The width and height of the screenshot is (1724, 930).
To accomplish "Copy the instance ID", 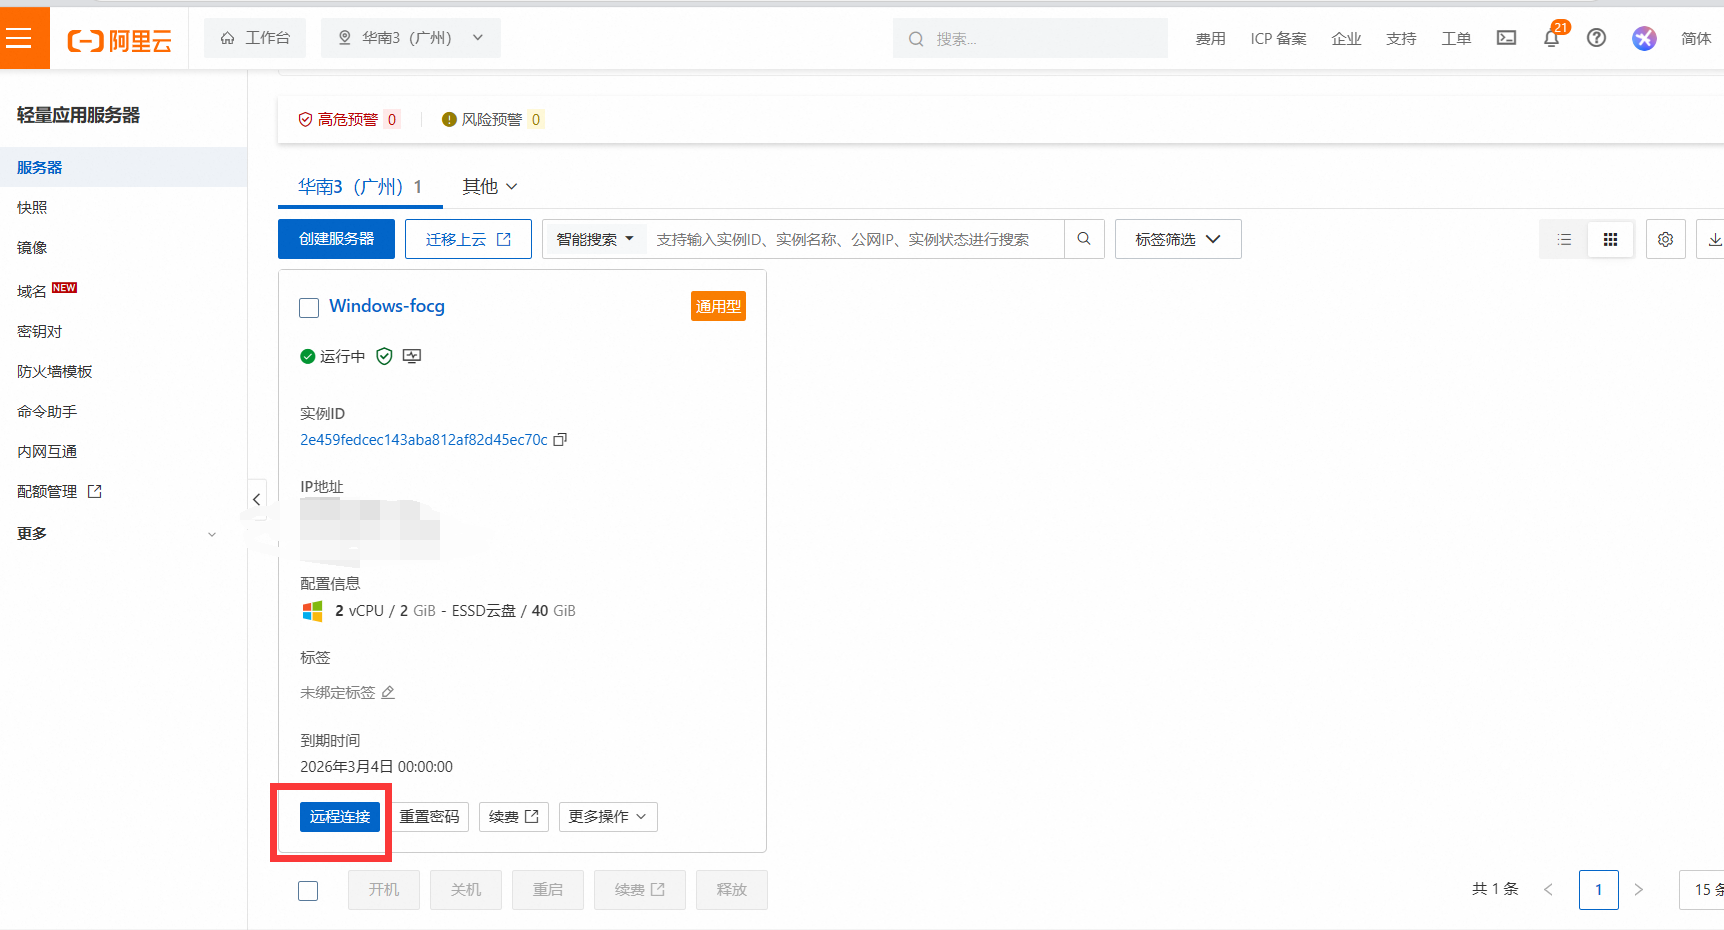I will [x=561, y=439].
